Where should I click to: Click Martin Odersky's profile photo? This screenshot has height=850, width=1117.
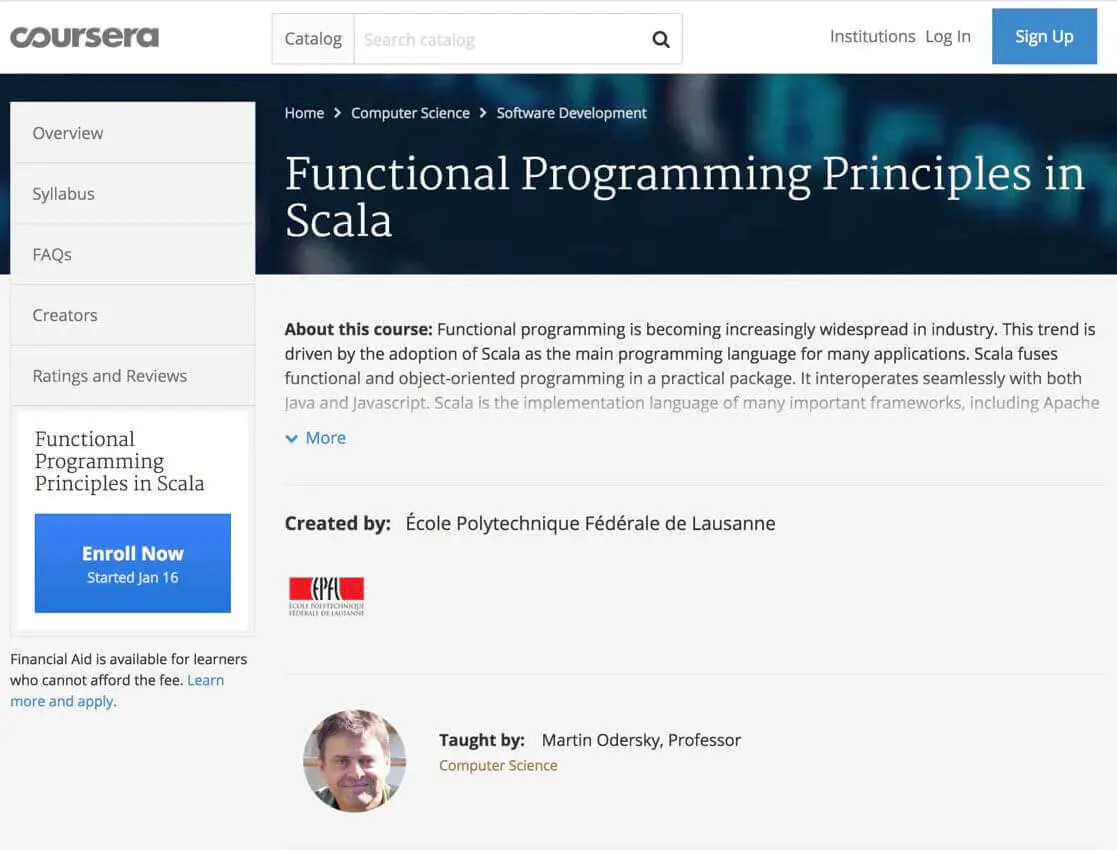point(355,760)
